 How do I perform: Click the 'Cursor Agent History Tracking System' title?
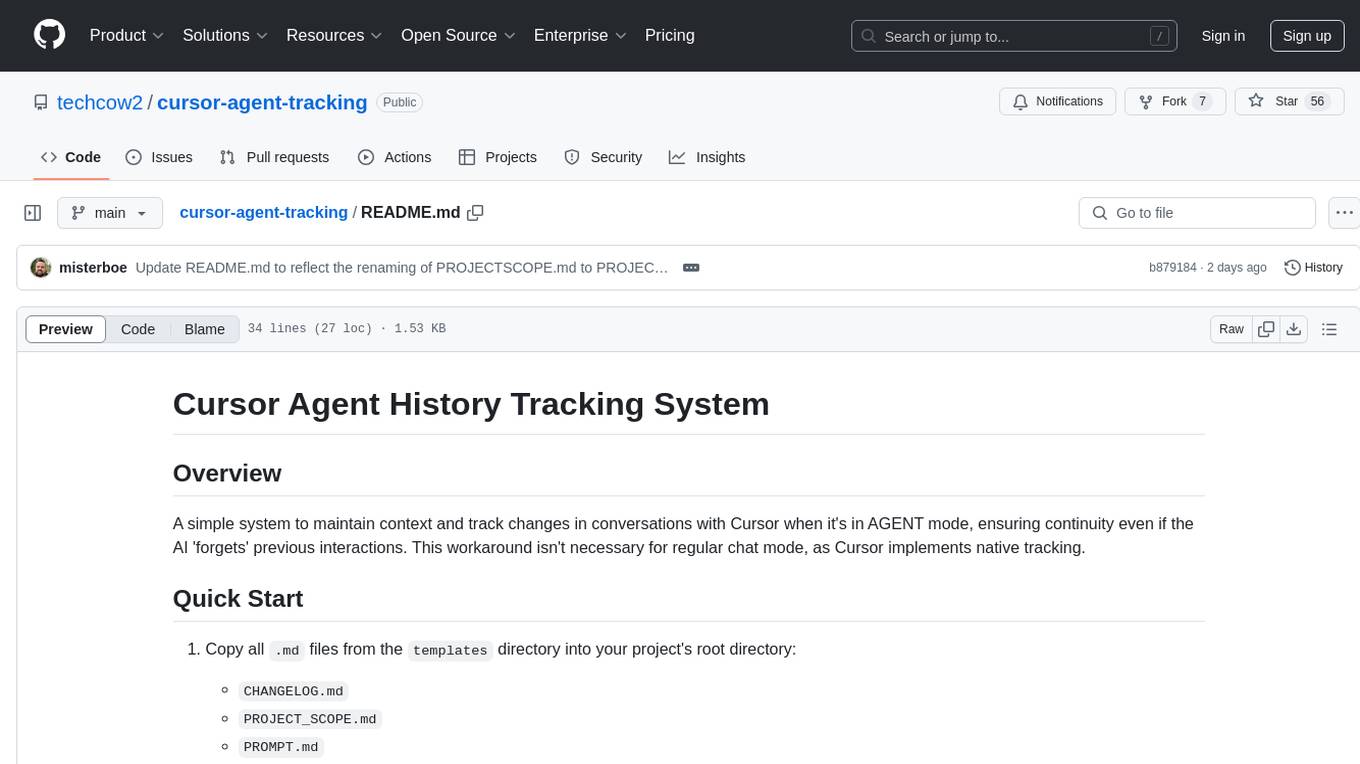tap(471, 404)
